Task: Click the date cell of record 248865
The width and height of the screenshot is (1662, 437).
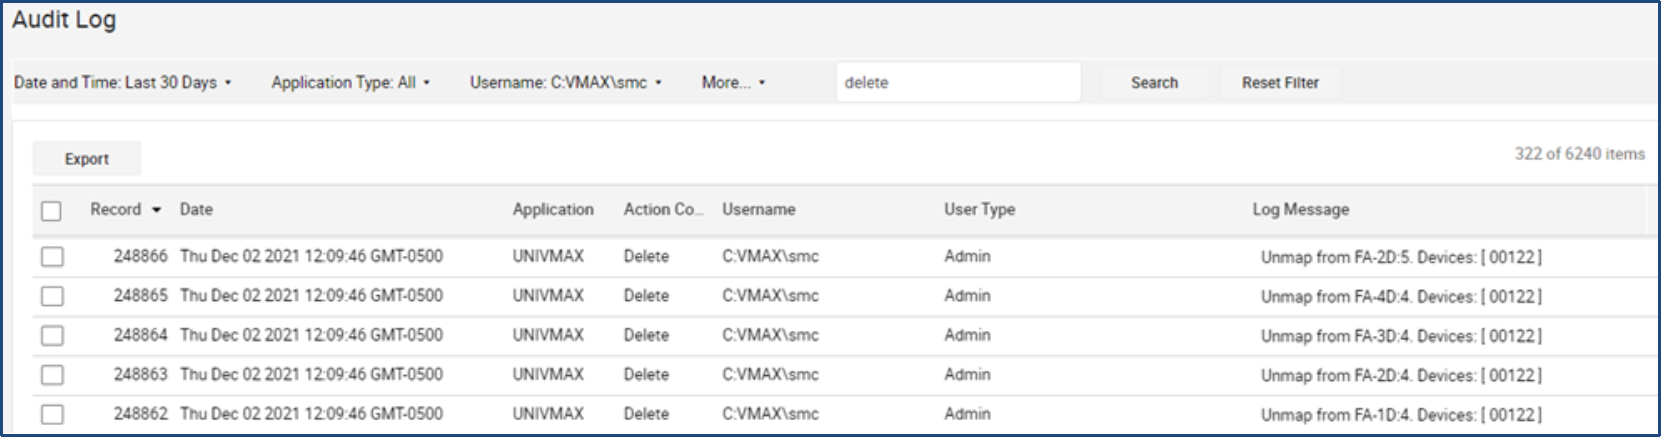Action: click(x=311, y=295)
